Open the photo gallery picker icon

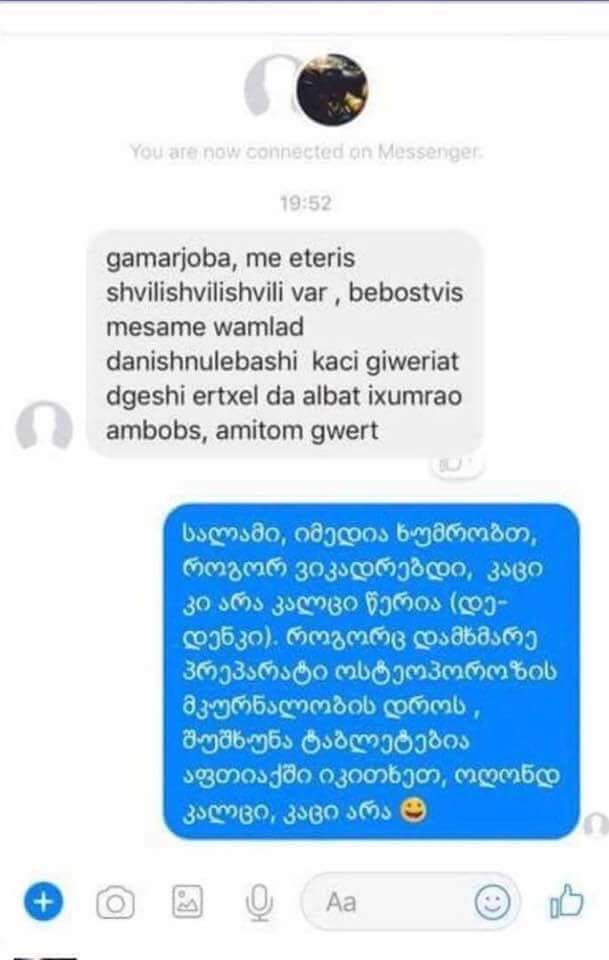tap(187, 902)
